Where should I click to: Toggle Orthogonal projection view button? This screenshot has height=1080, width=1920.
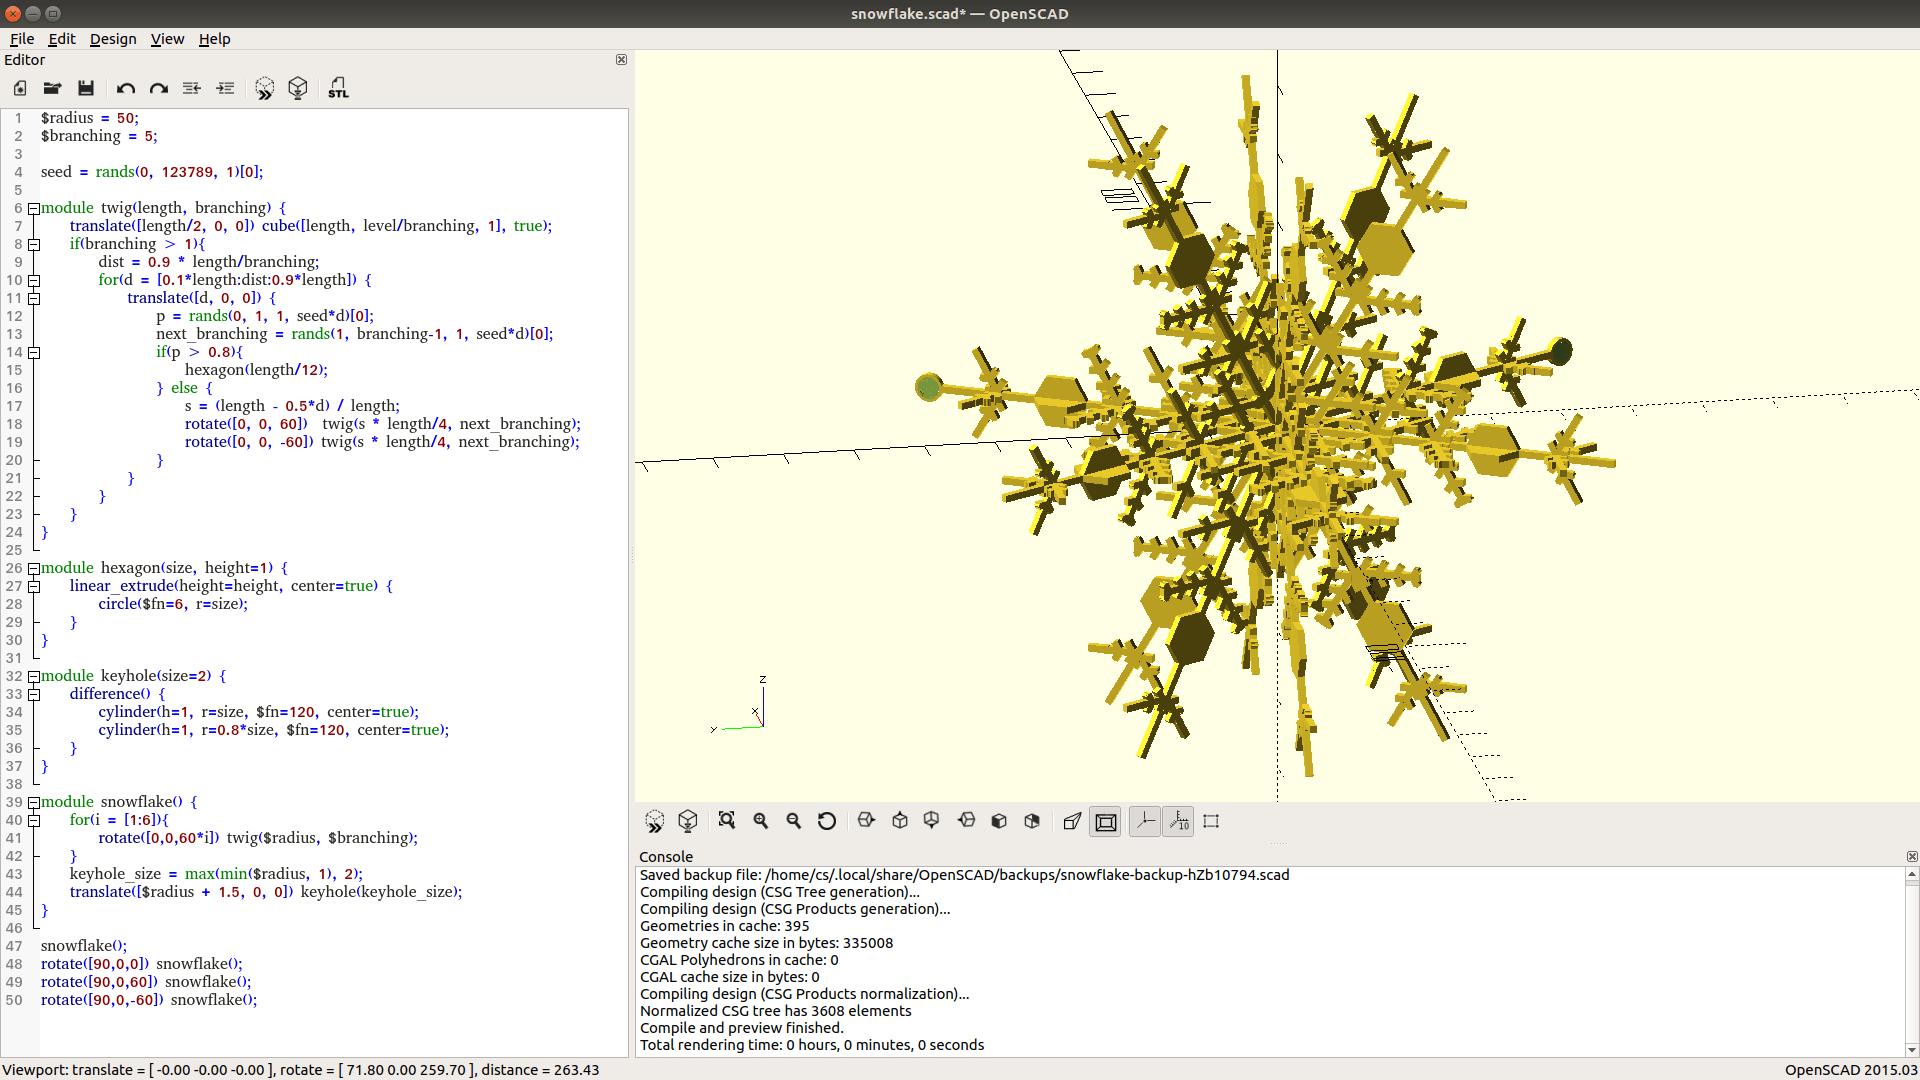[1105, 821]
